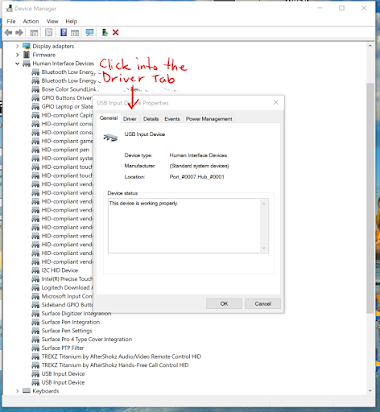The height and width of the screenshot is (412, 380).
Task: Switch to the Driver tab
Action: (130, 119)
